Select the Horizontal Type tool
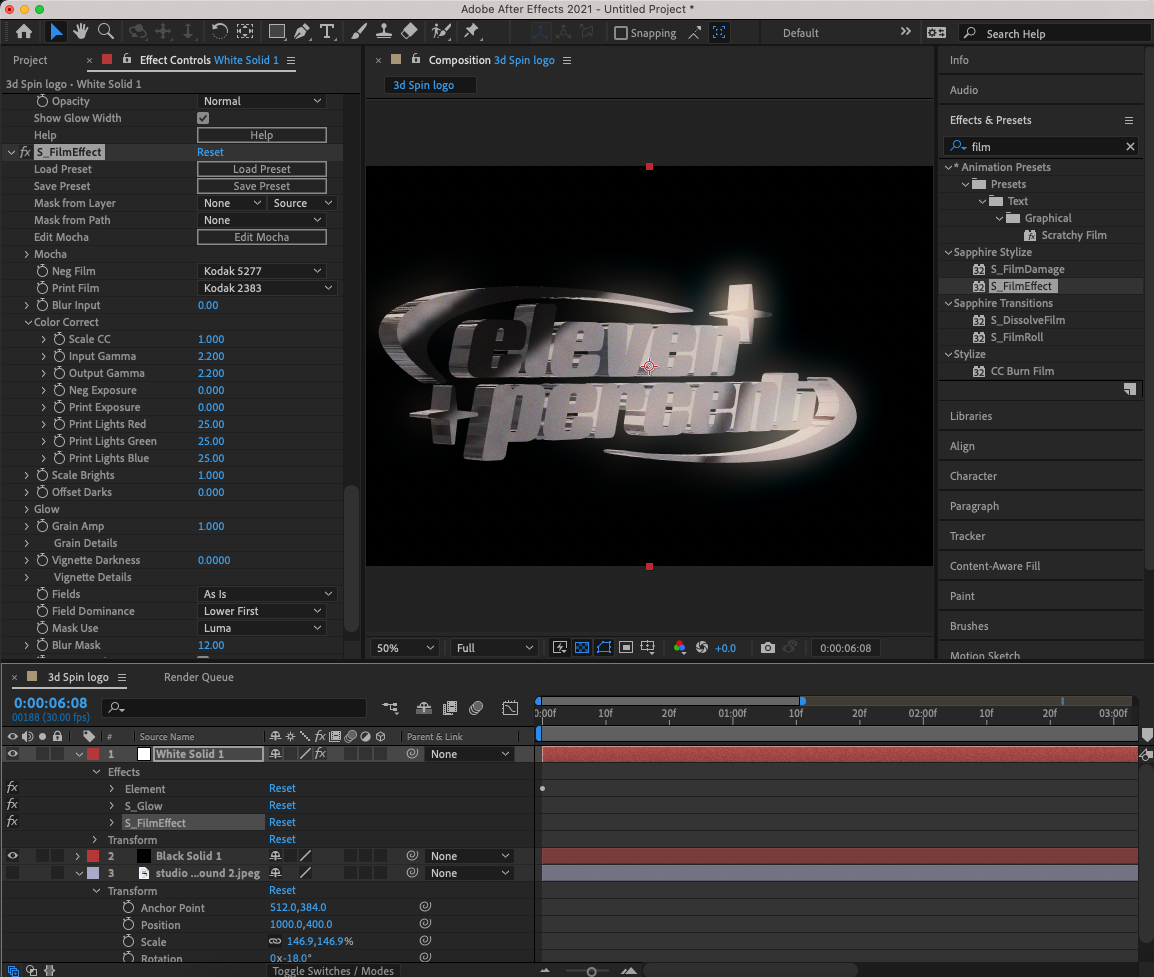The width and height of the screenshot is (1154, 977). (327, 31)
